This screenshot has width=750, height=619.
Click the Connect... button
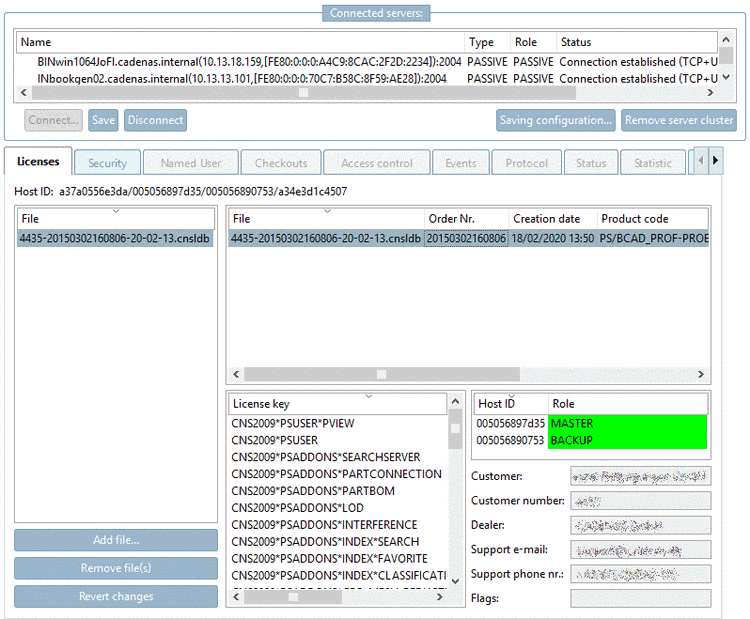pos(53,120)
